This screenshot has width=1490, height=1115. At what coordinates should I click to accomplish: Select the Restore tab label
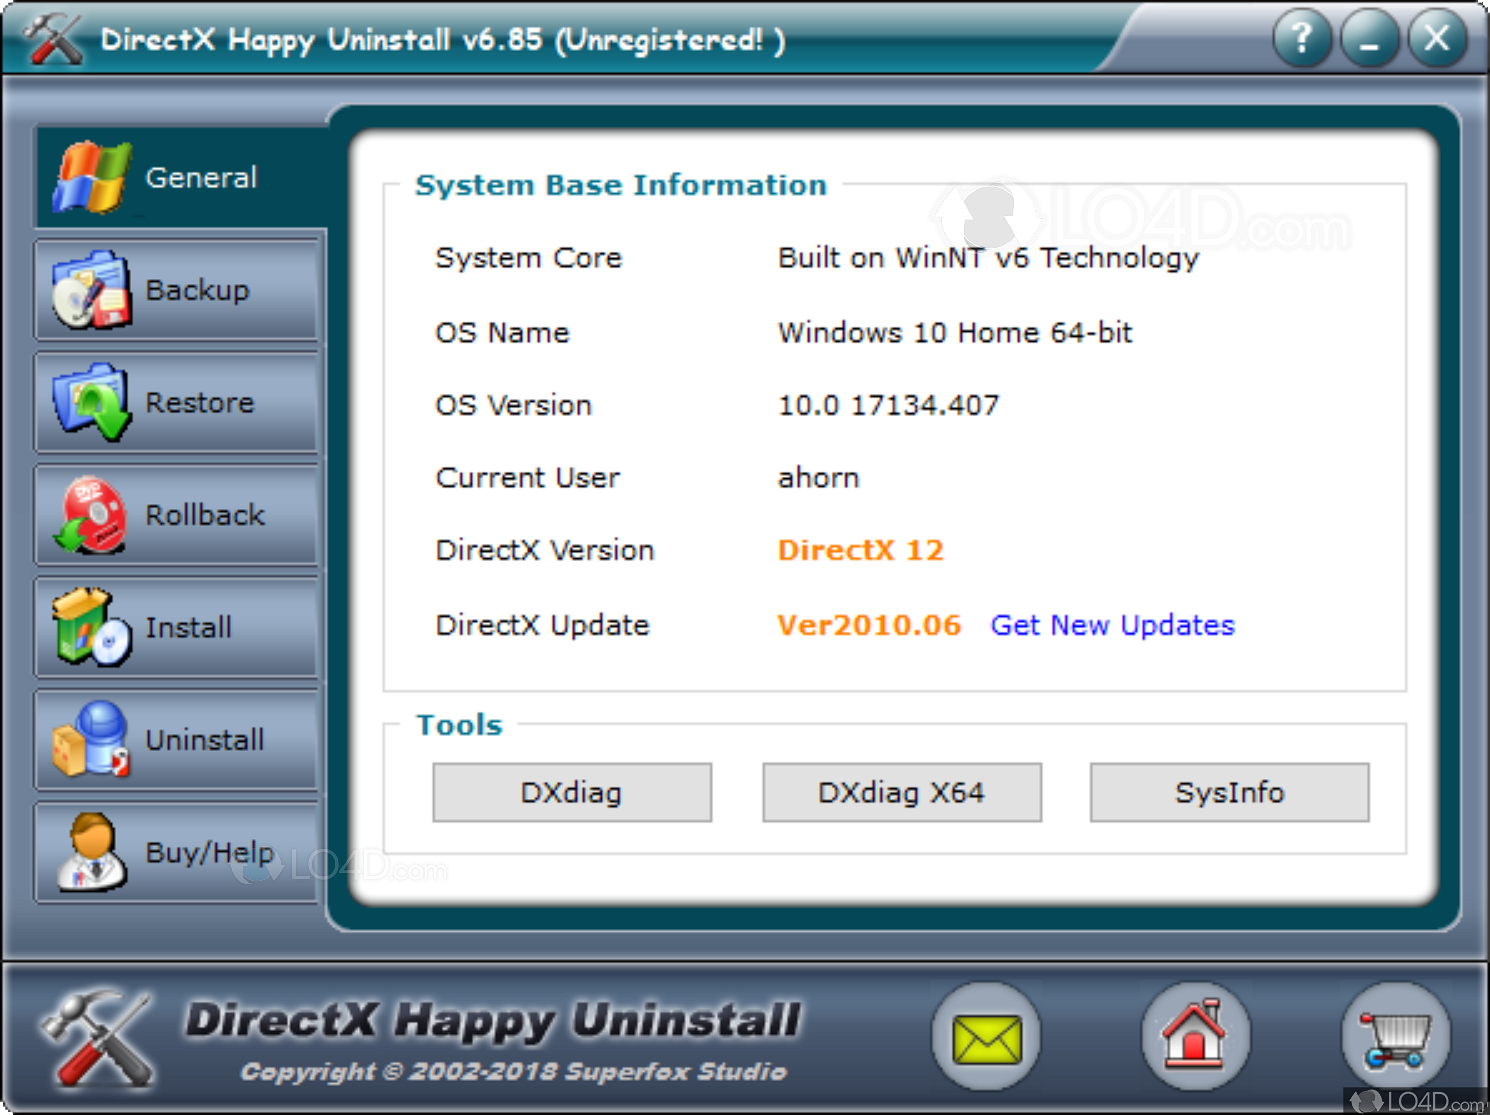(x=200, y=403)
